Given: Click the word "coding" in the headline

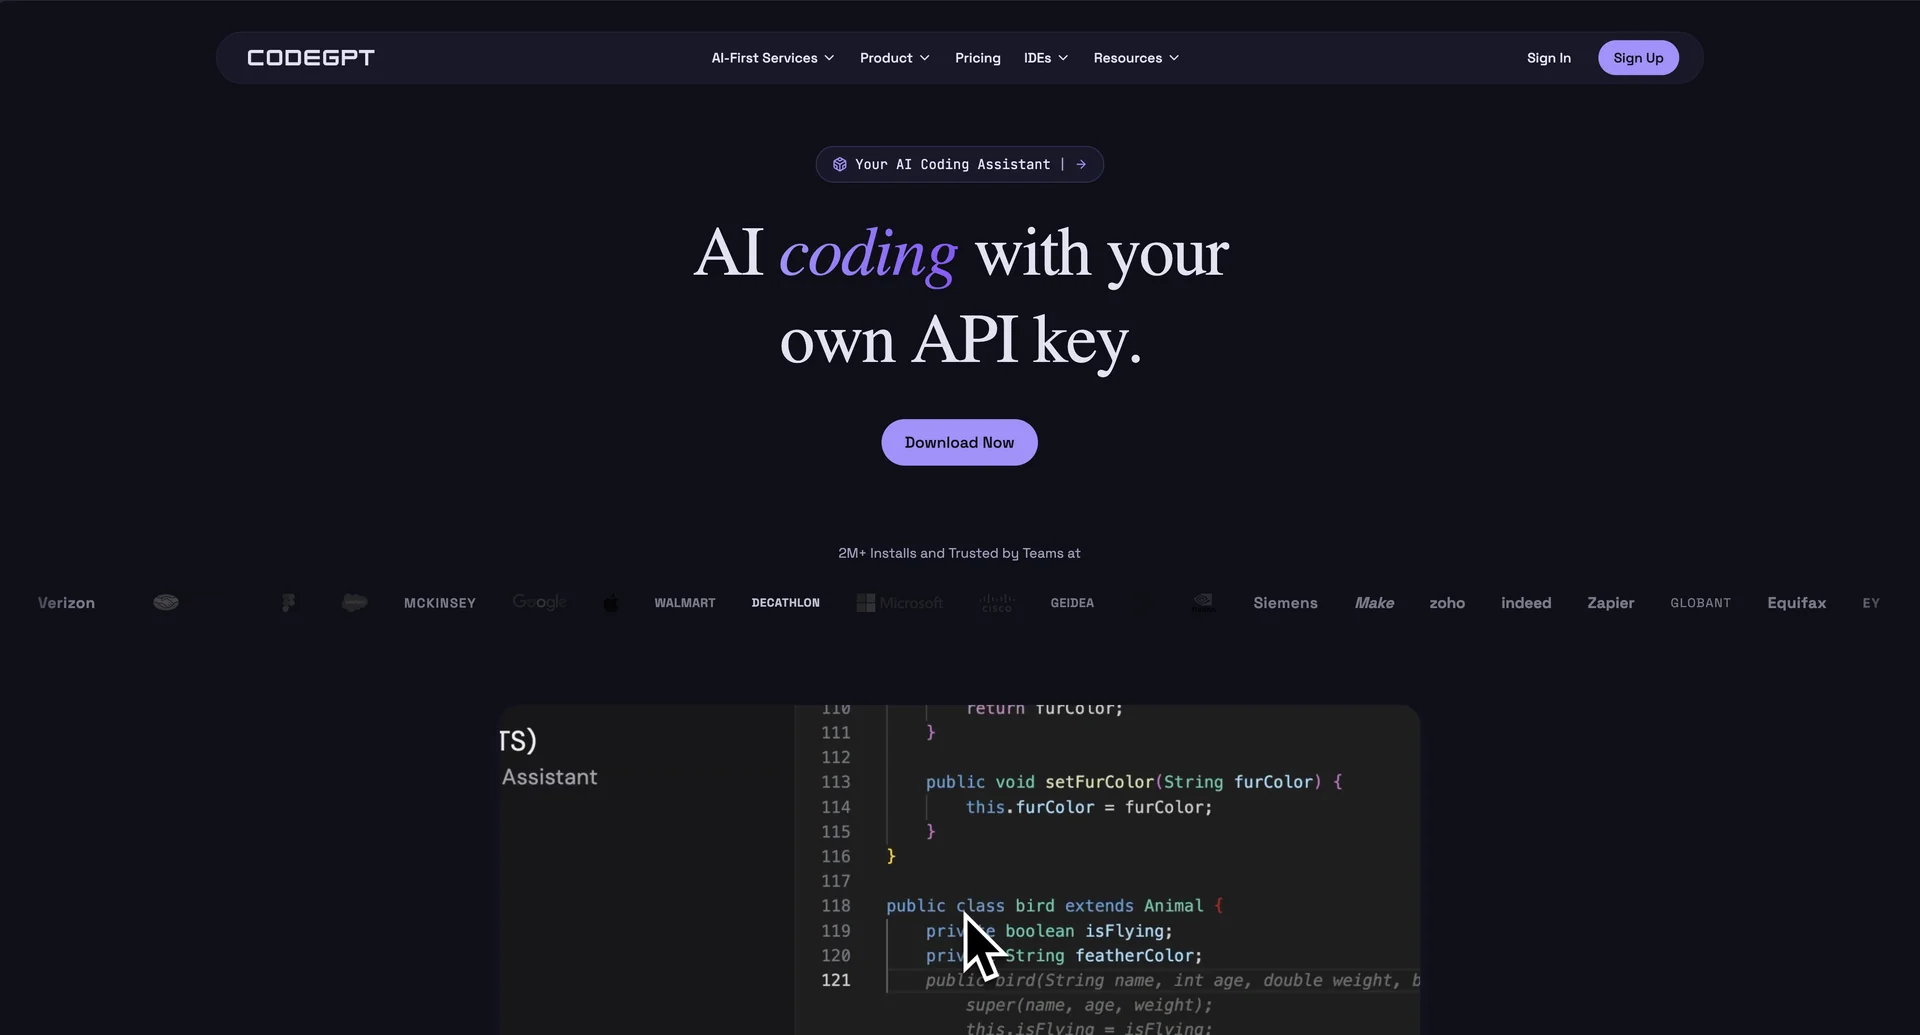Looking at the screenshot, I should (x=868, y=254).
